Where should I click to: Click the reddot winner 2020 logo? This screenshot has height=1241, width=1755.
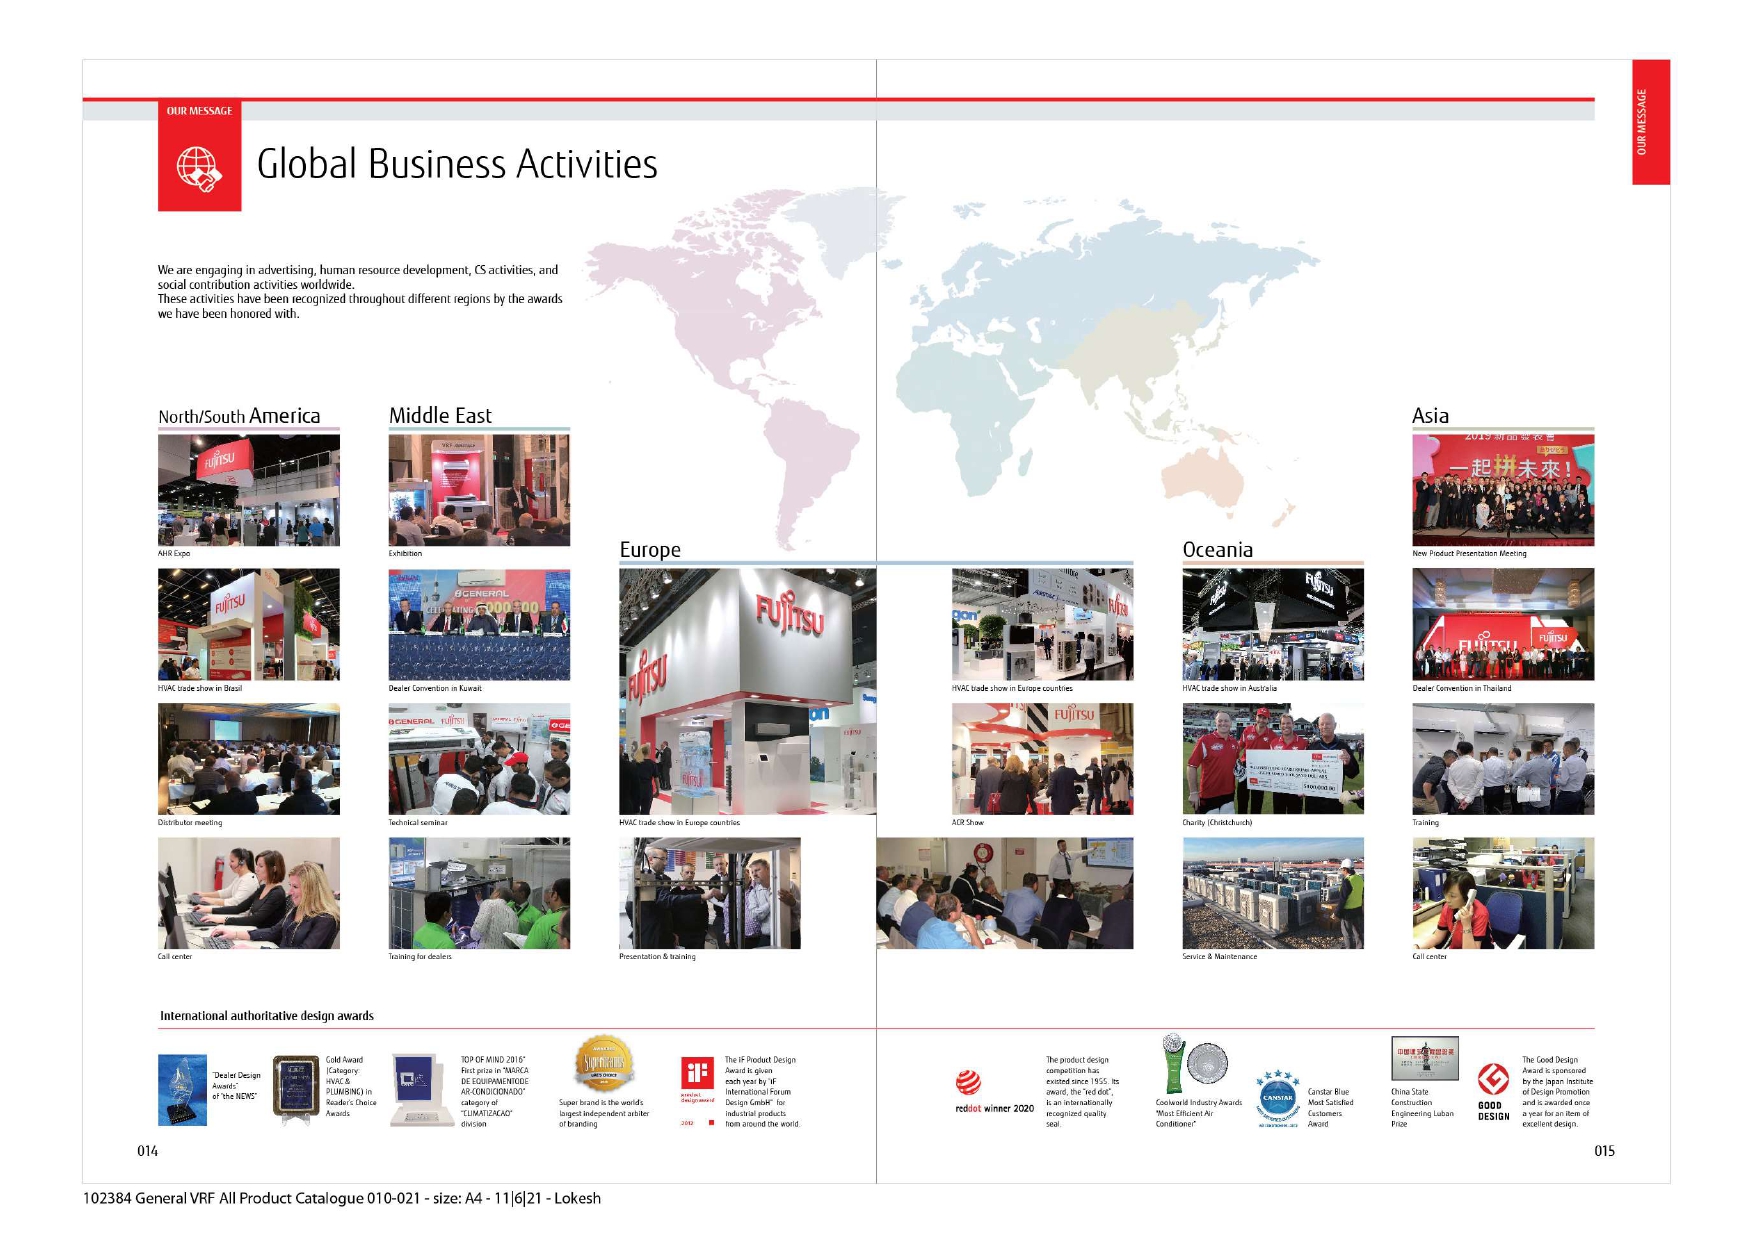tap(994, 1093)
